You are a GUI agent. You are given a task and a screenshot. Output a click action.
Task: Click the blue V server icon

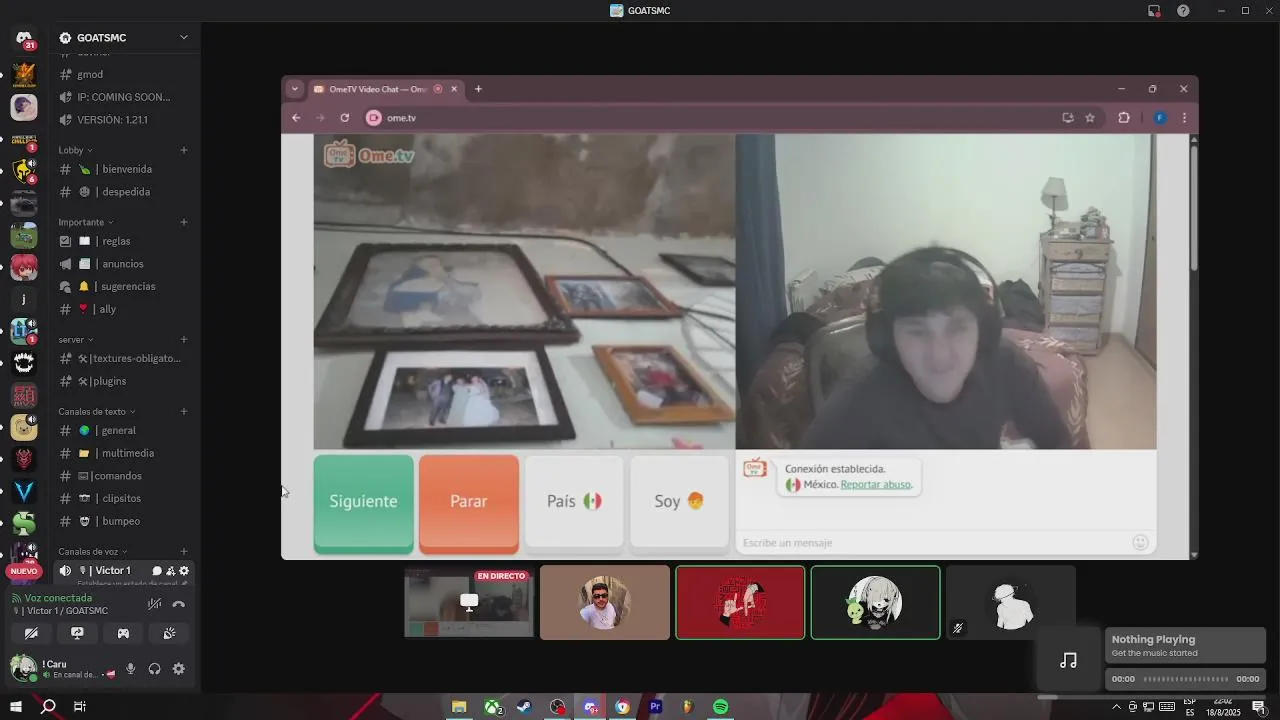pos(24,491)
